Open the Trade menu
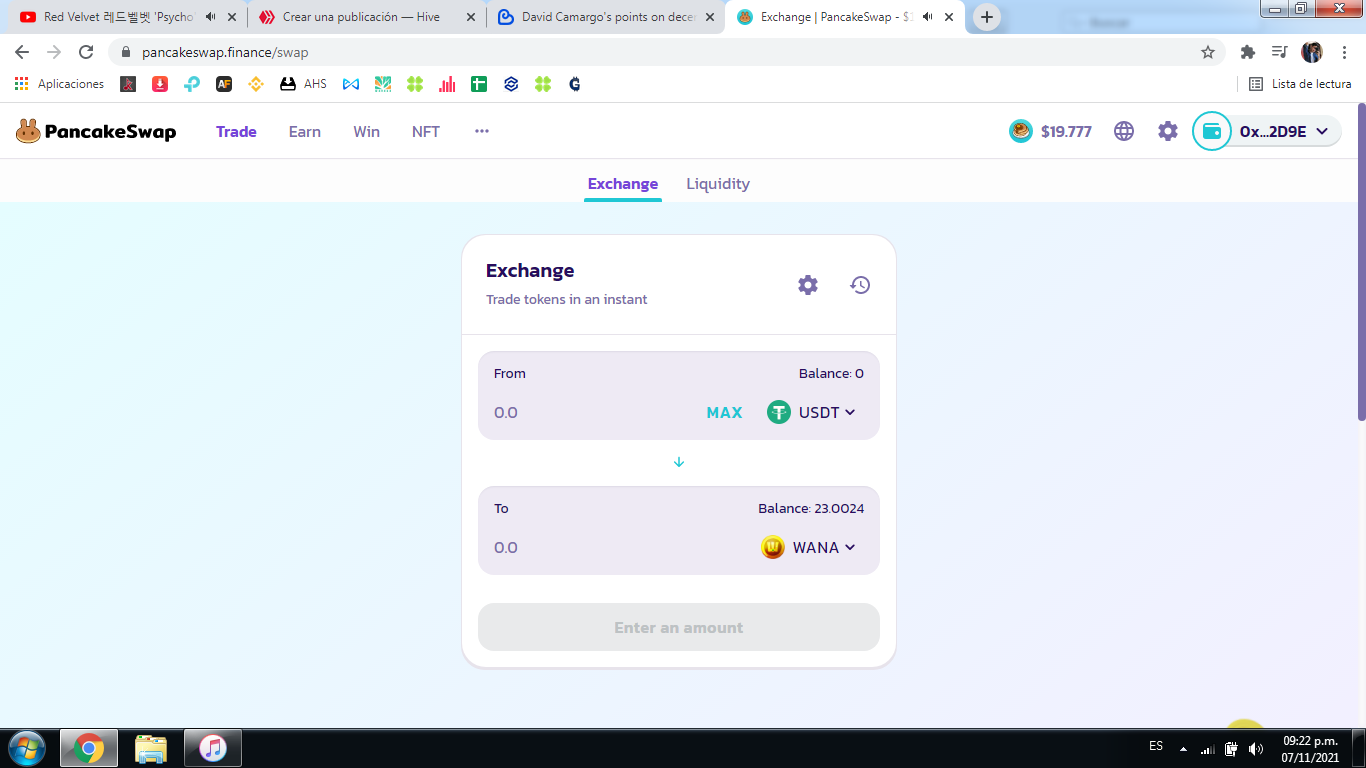The image size is (1366, 768). (236, 131)
